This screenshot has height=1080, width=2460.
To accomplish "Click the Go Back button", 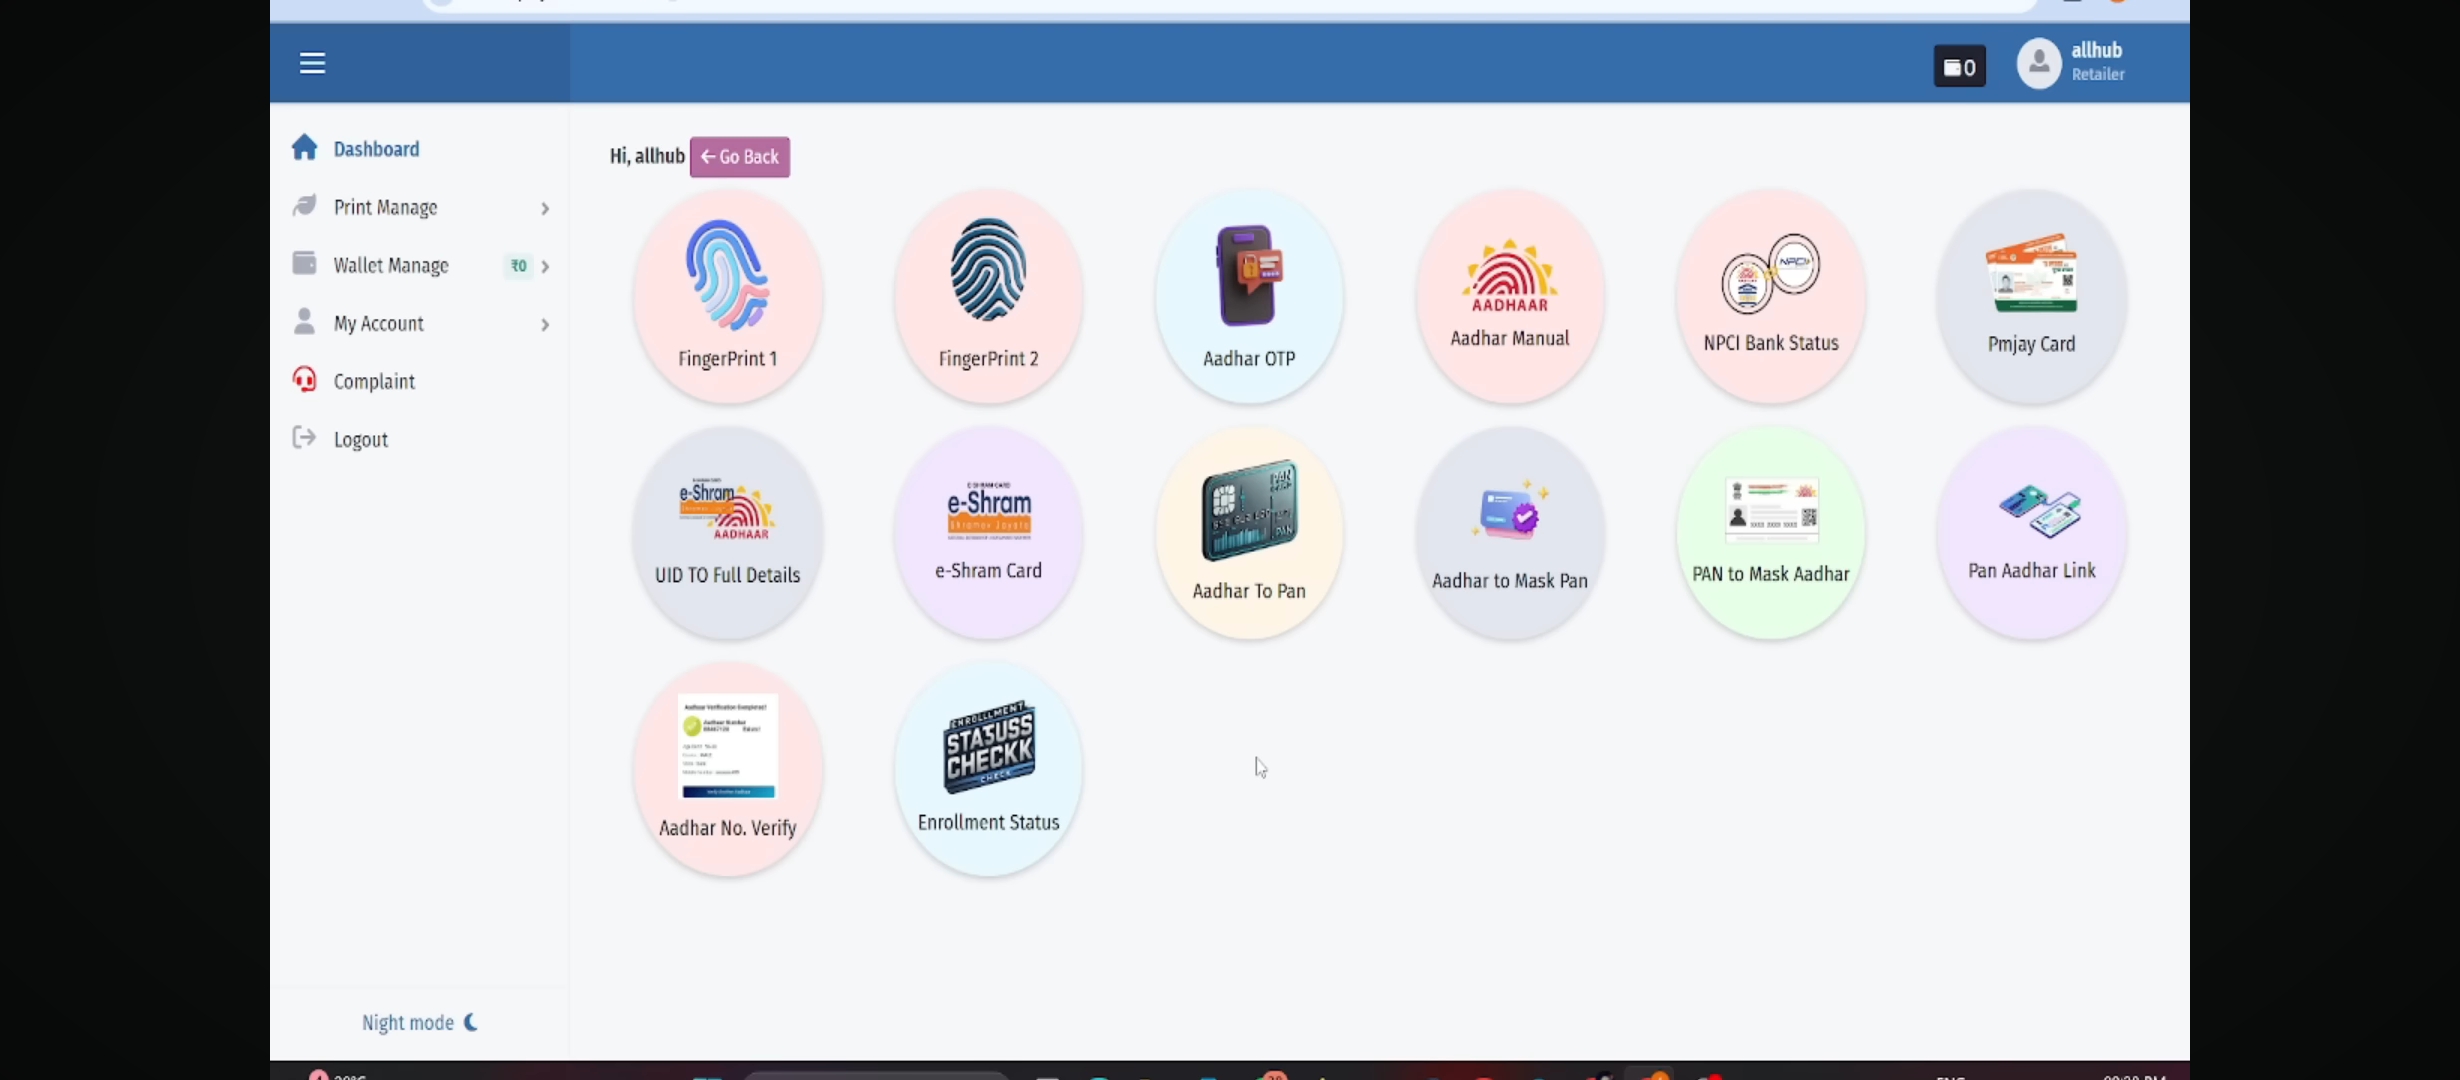I will click(x=739, y=157).
